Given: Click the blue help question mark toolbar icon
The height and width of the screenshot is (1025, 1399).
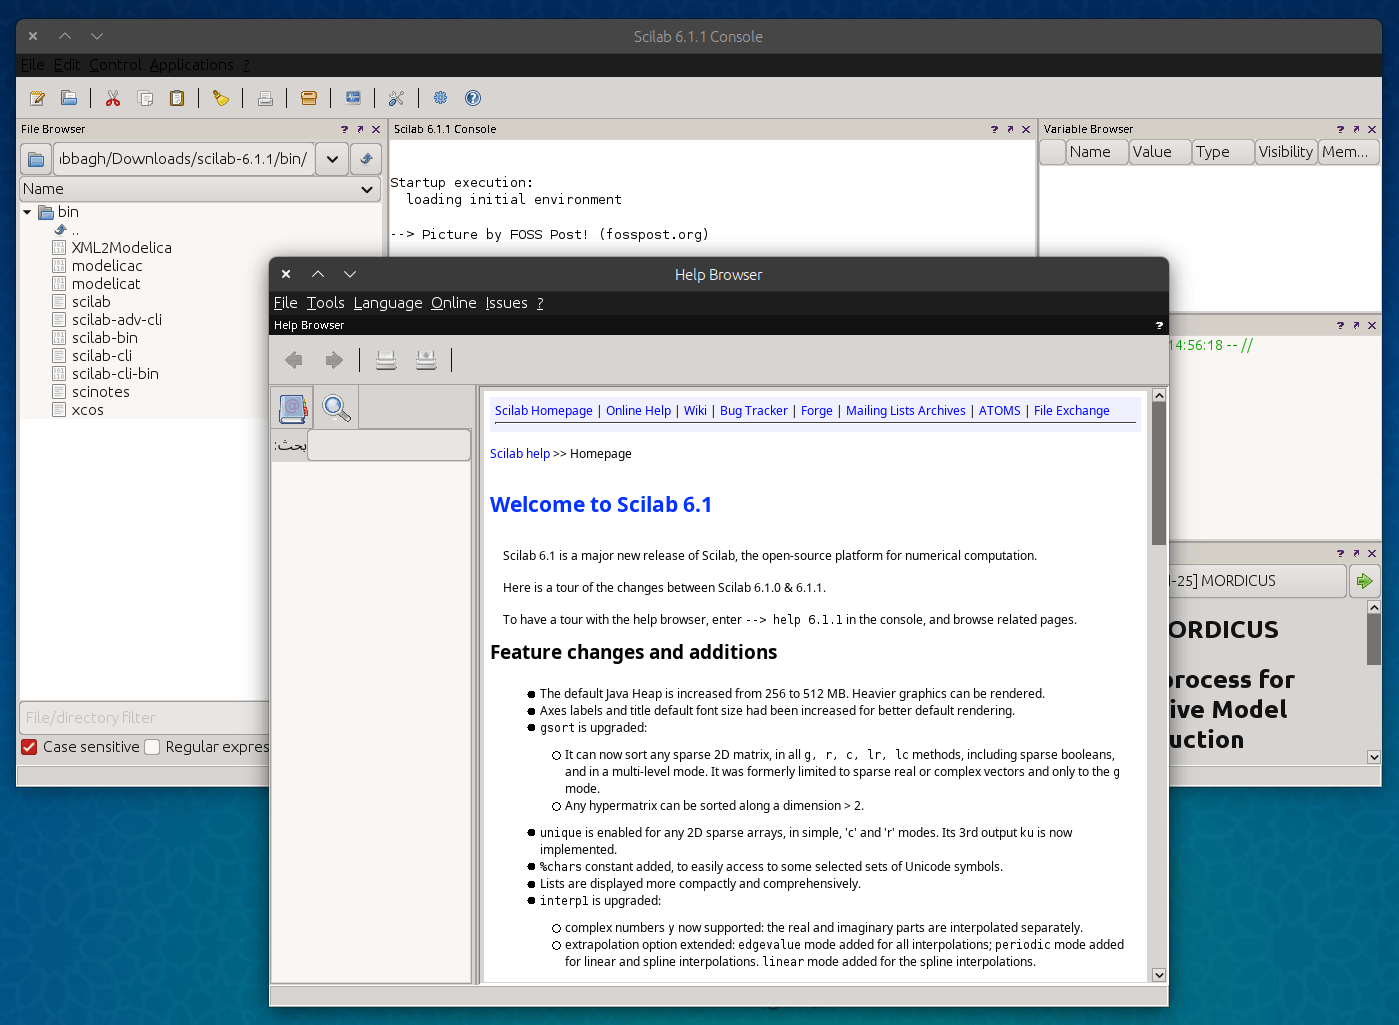Looking at the screenshot, I should click(473, 98).
